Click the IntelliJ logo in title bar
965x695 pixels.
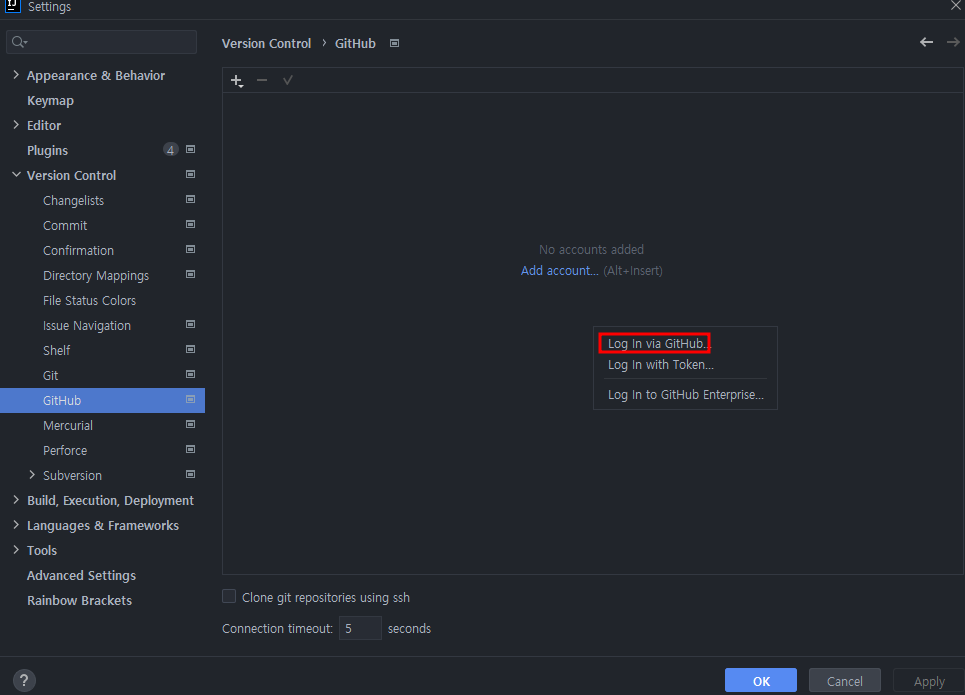pyautogui.click(x=12, y=6)
